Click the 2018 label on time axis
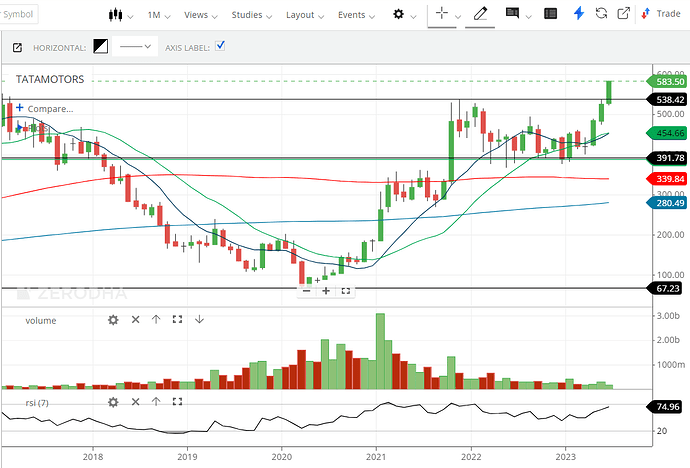The height and width of the screenshot is (468, 690). click(93, 457)
